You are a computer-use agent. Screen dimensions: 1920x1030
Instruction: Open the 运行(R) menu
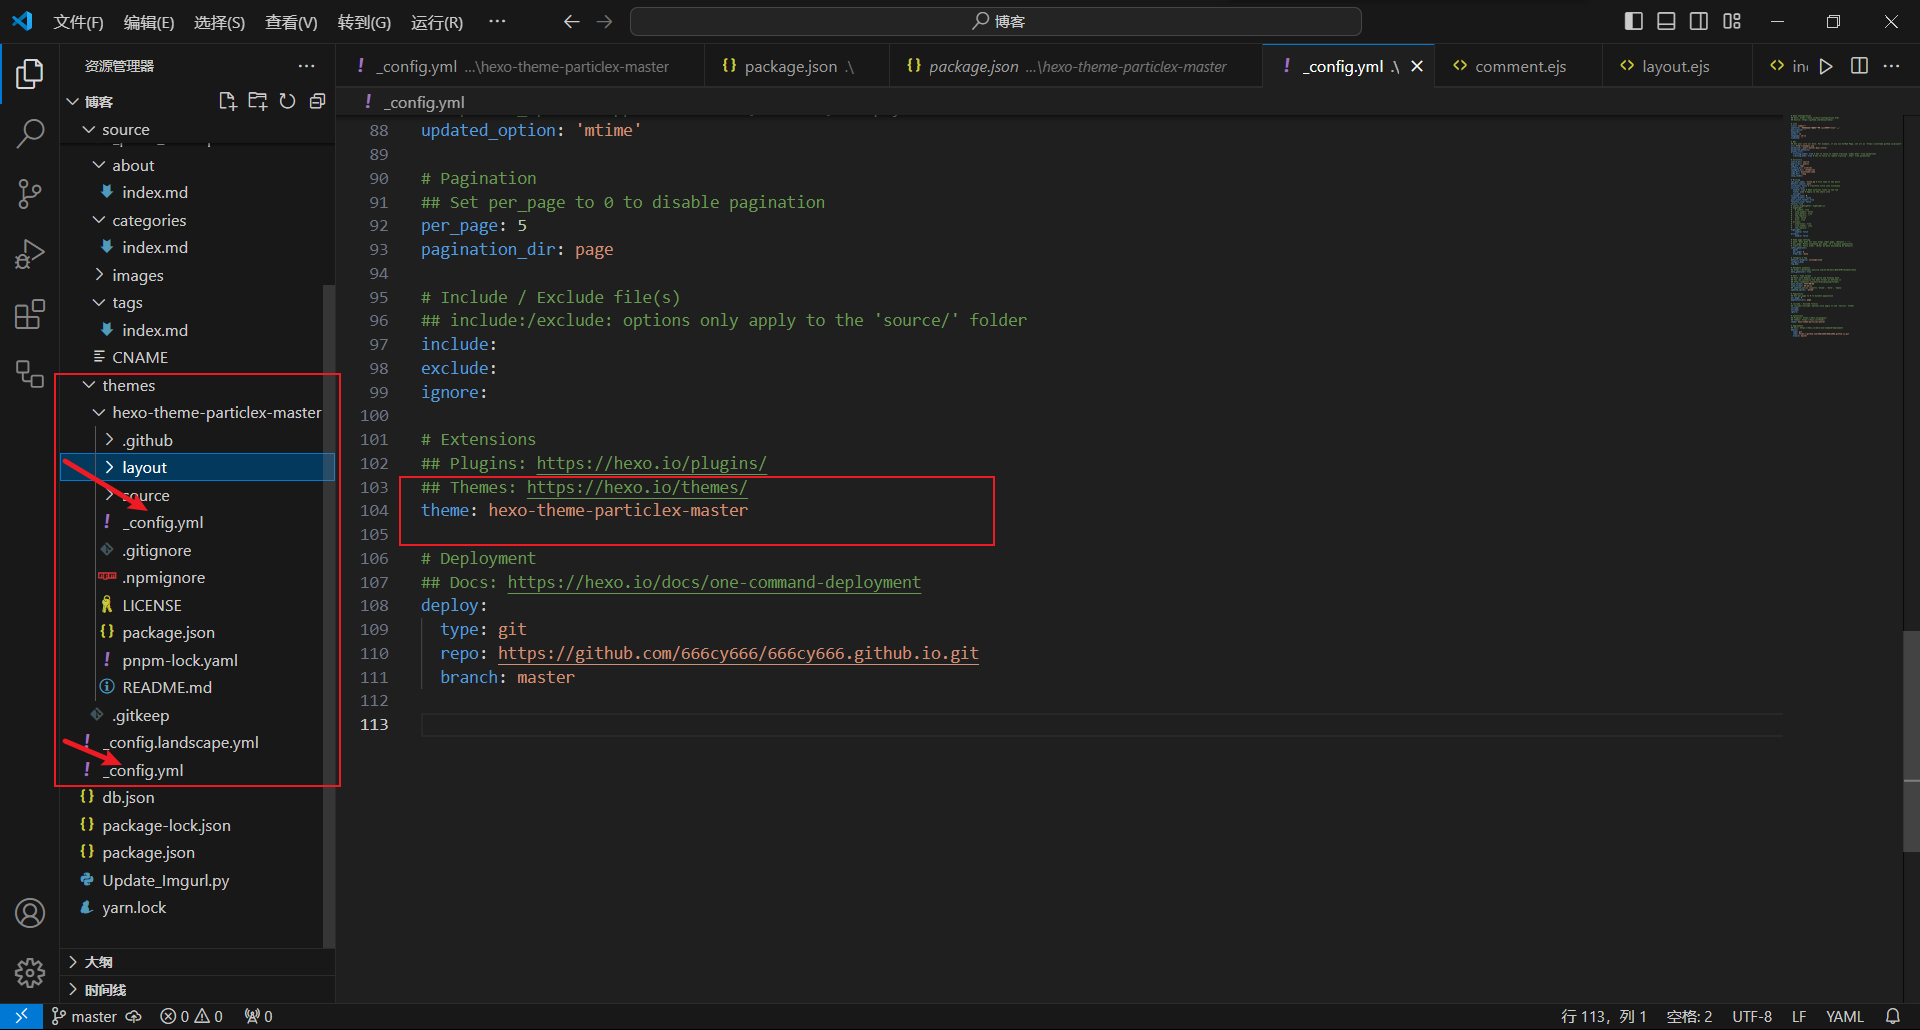pos(437,22)
